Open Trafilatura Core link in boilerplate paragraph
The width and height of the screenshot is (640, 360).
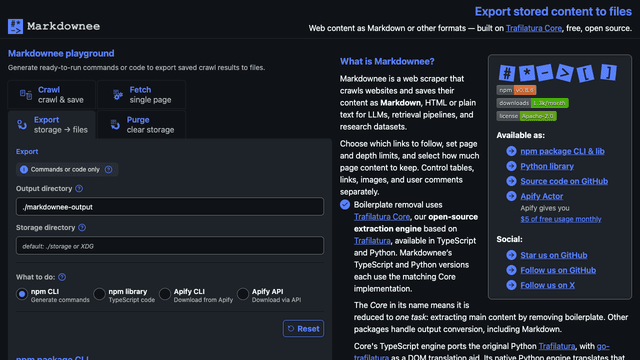(x=382, y=217)
